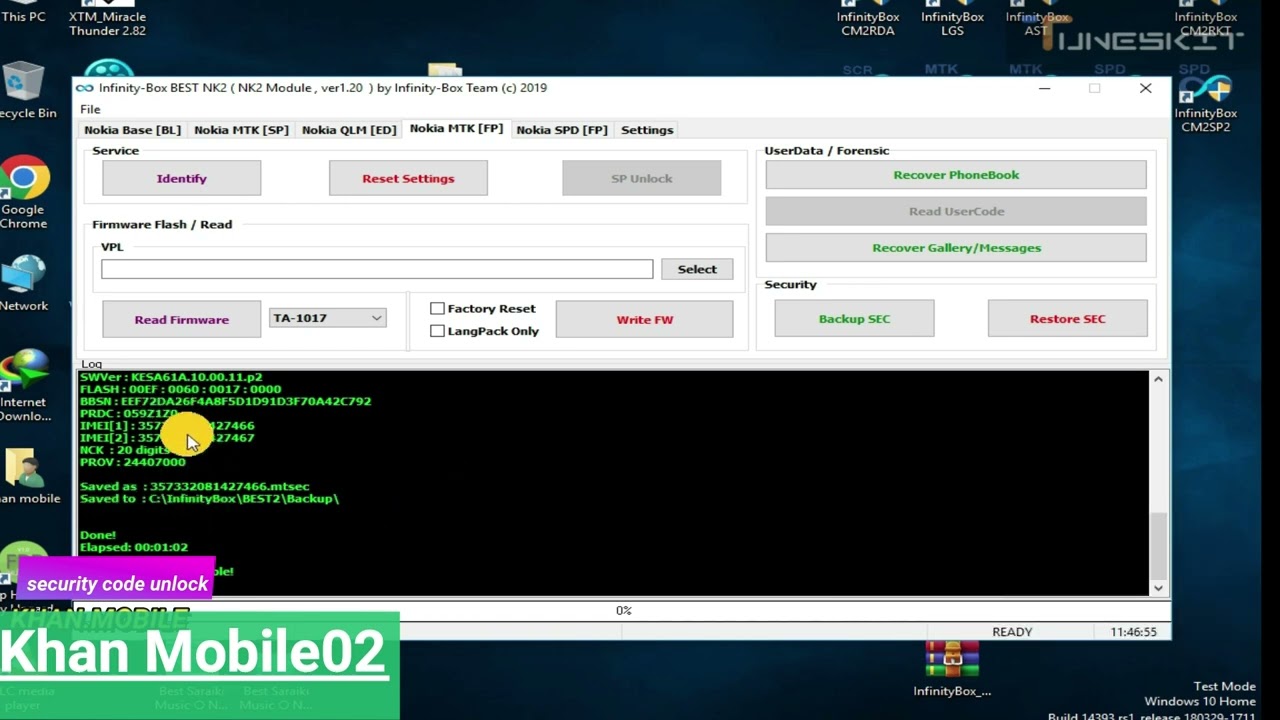Open InfinityBox CM2RDA desktop shortcut
Image resolution: width=1280 pixels, height=720 pixels.
(x=868, y=20)
